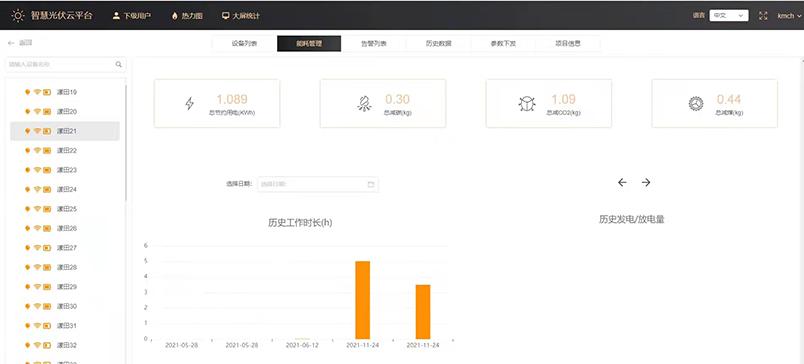The height and width of the screenshot is (364, 804).
Task: Click the calendar icon in date picker
Action: (371, 184)
